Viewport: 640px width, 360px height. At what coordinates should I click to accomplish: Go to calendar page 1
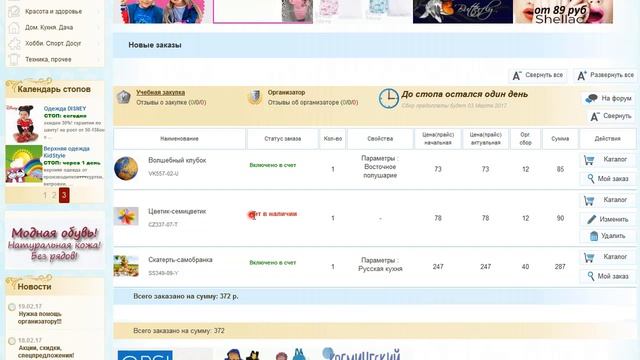point(45,196)
